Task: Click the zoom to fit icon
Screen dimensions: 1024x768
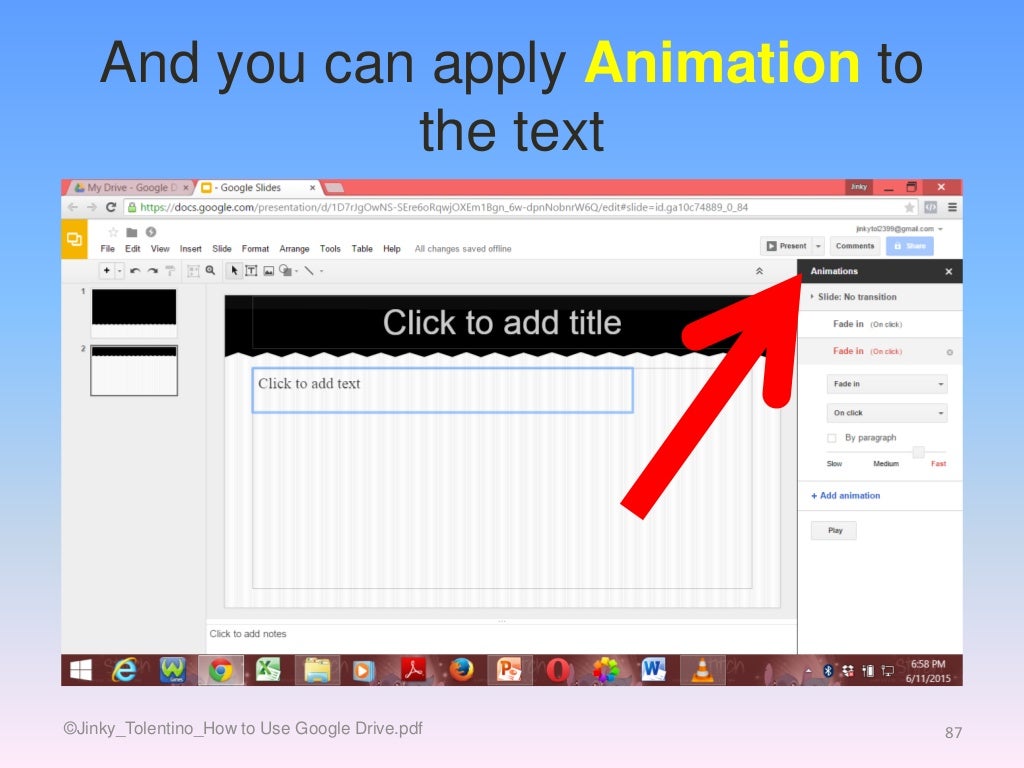Action: [x=193, y=270]
